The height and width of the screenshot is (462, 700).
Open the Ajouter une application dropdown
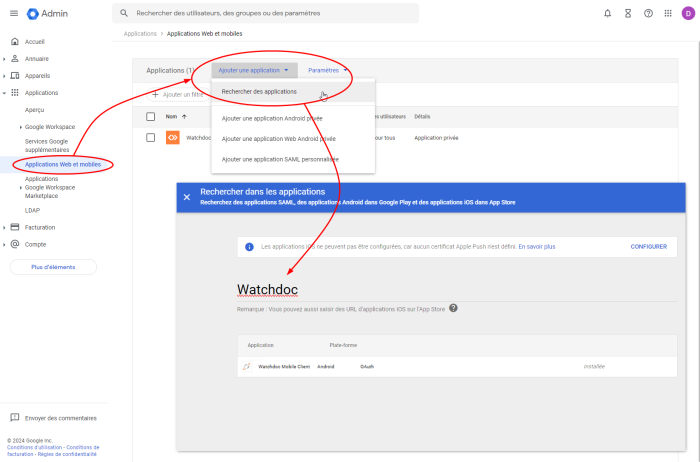tap(254, 70)
